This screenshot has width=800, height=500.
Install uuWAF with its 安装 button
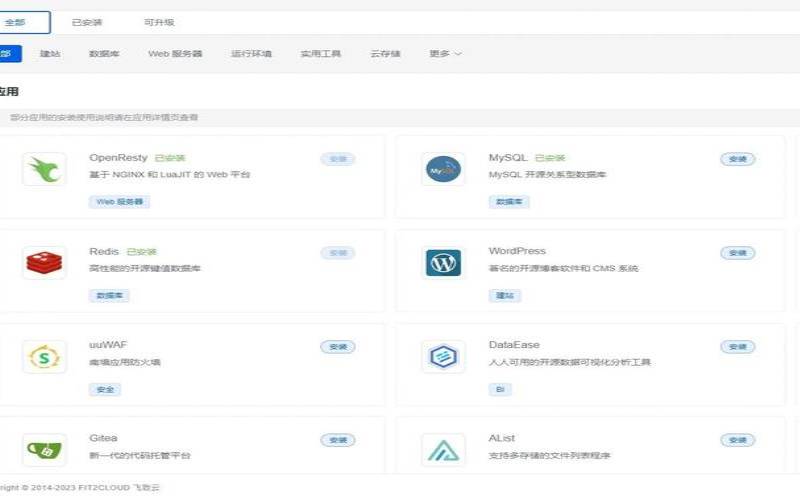338,347
